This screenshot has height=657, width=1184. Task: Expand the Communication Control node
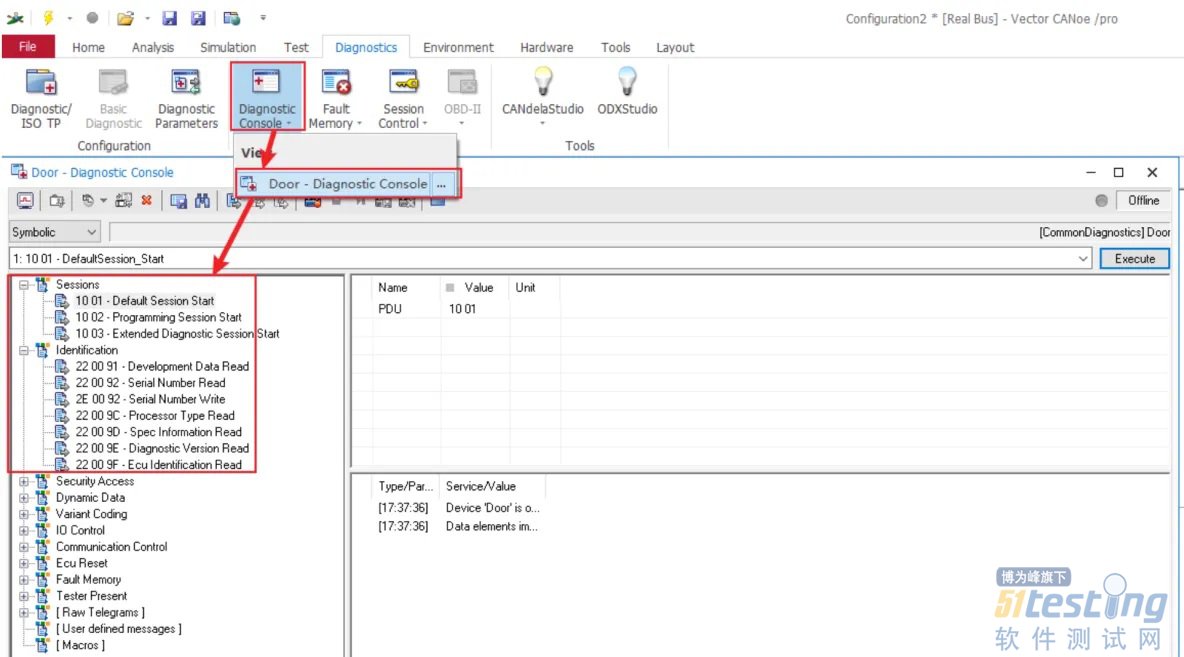pyautogui.click(x=24, y=547)
